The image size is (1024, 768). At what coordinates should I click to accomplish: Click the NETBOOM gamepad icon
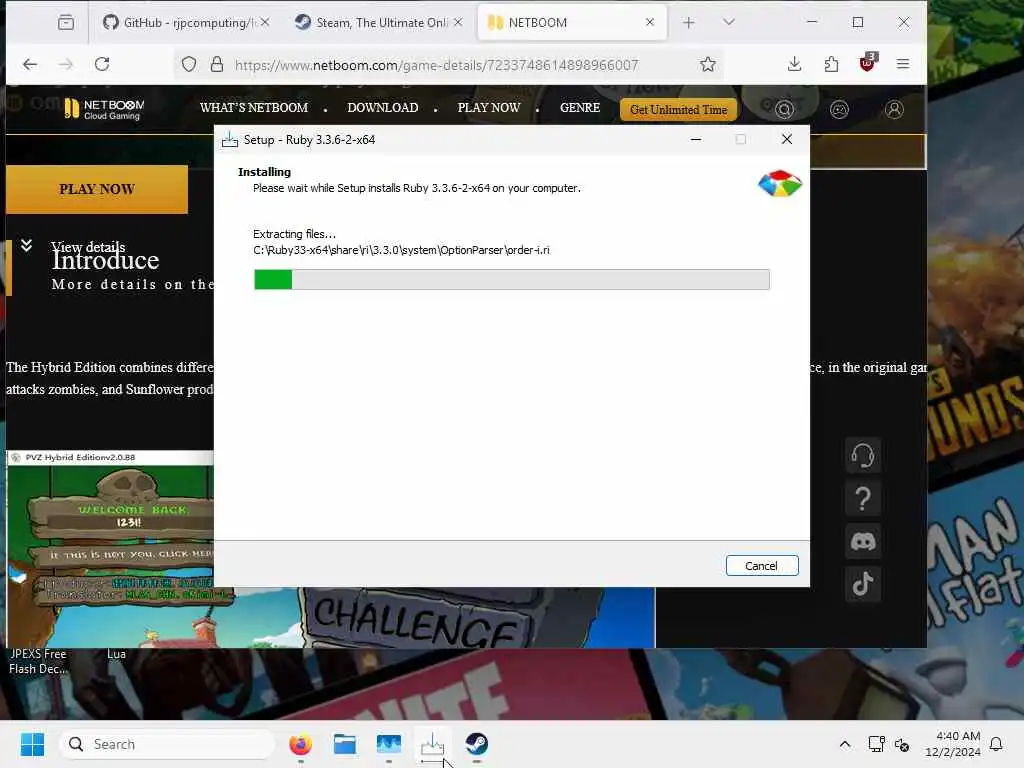[839, 109]
